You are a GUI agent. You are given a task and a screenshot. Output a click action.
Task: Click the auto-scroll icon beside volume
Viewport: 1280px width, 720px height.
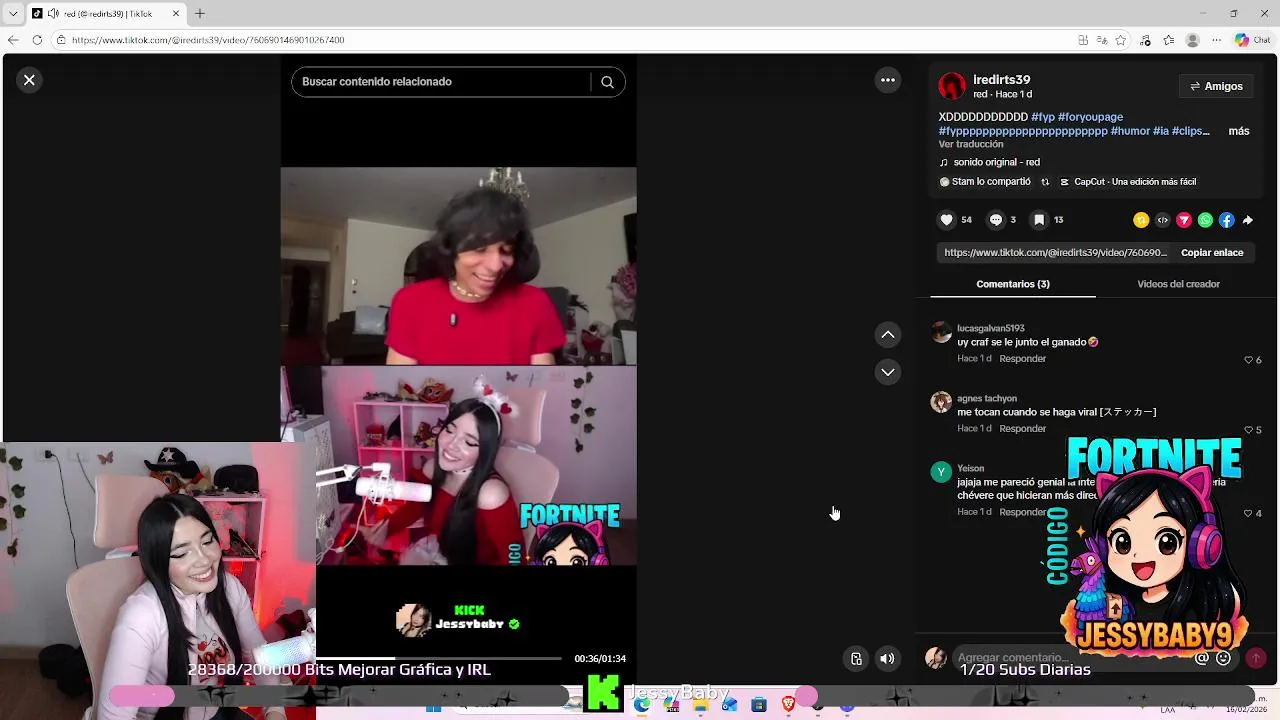point(856,658)
